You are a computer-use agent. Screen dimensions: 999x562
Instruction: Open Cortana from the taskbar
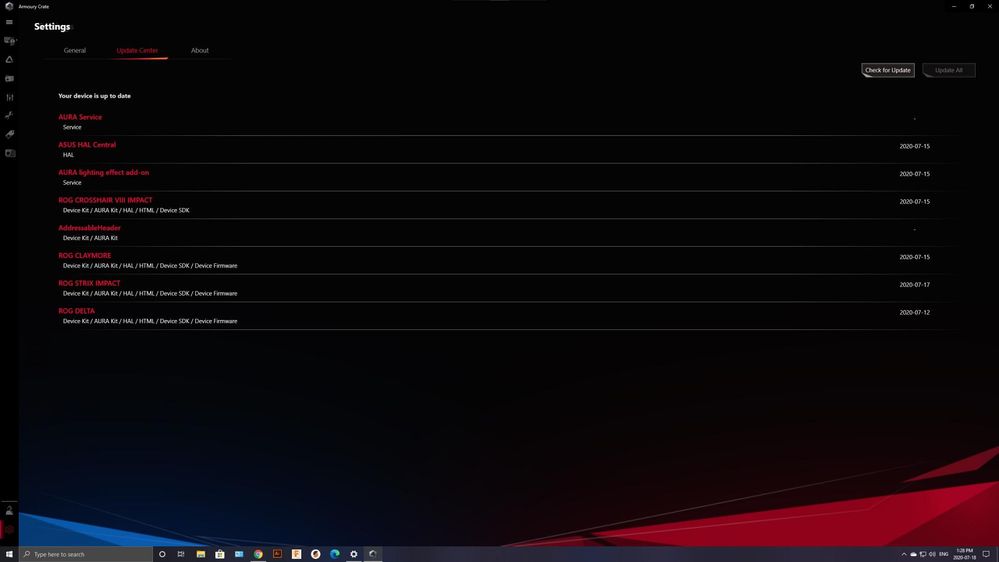(x=162, y=554)
